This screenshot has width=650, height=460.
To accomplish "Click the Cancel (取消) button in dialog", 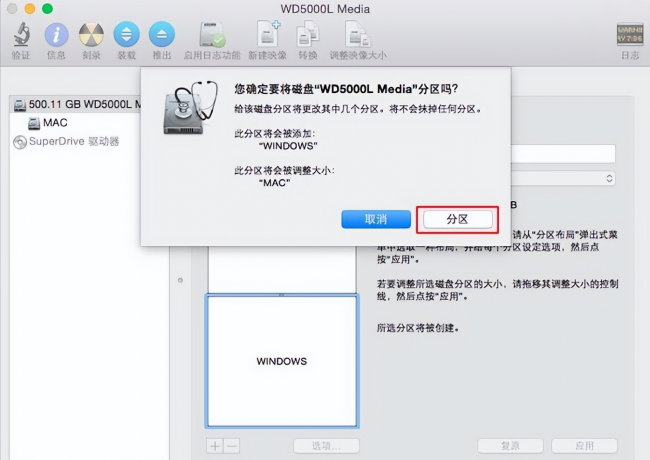I will pyautogui.click(x=376, y=219).
